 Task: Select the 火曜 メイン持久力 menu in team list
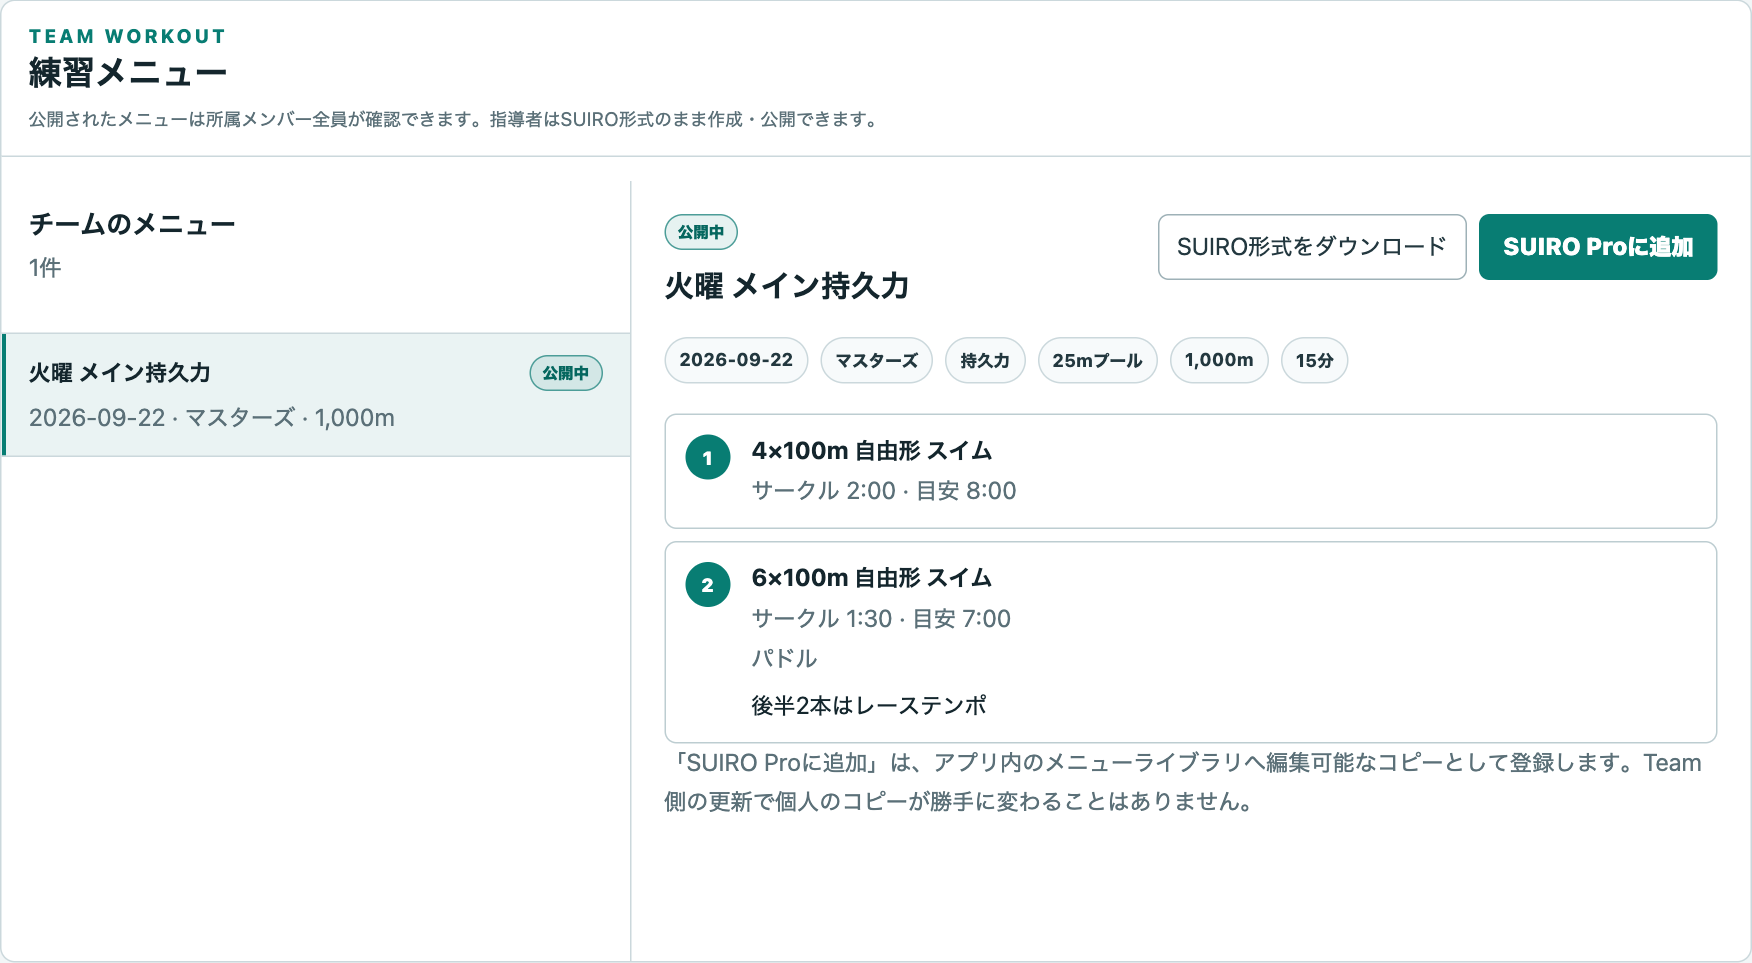click(x=317, y=395)
